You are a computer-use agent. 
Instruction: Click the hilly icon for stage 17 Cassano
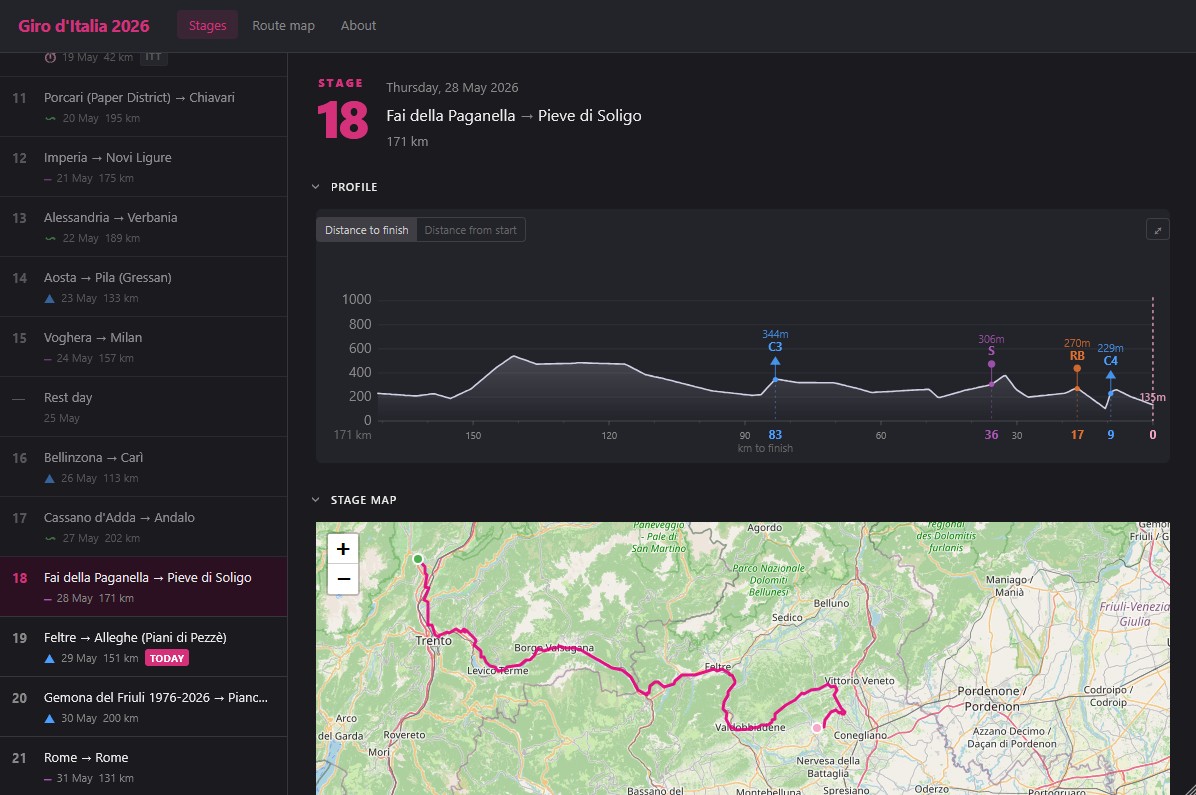tap(50, 538)
